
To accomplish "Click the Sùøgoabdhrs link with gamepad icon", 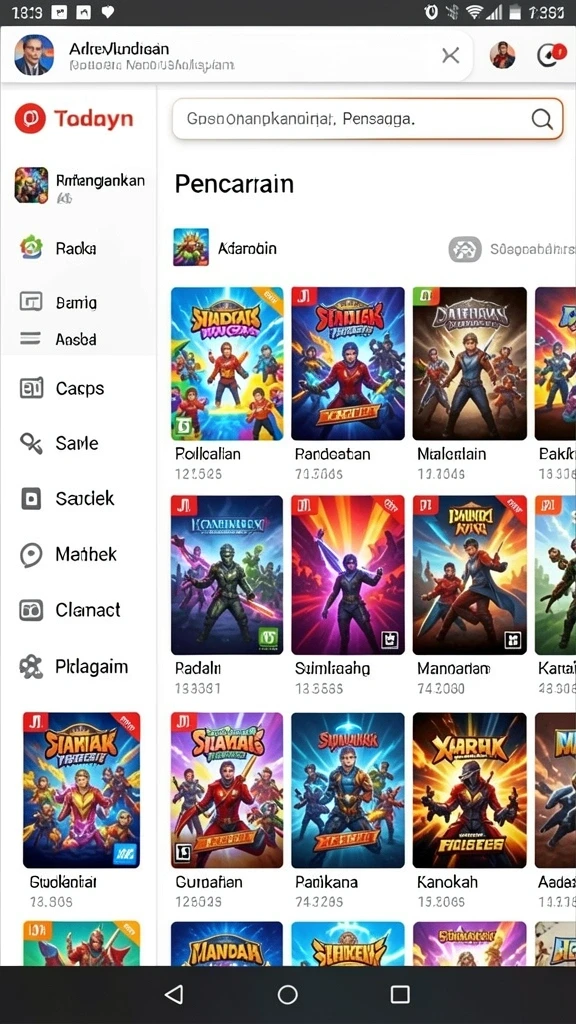I will (512, 249).
